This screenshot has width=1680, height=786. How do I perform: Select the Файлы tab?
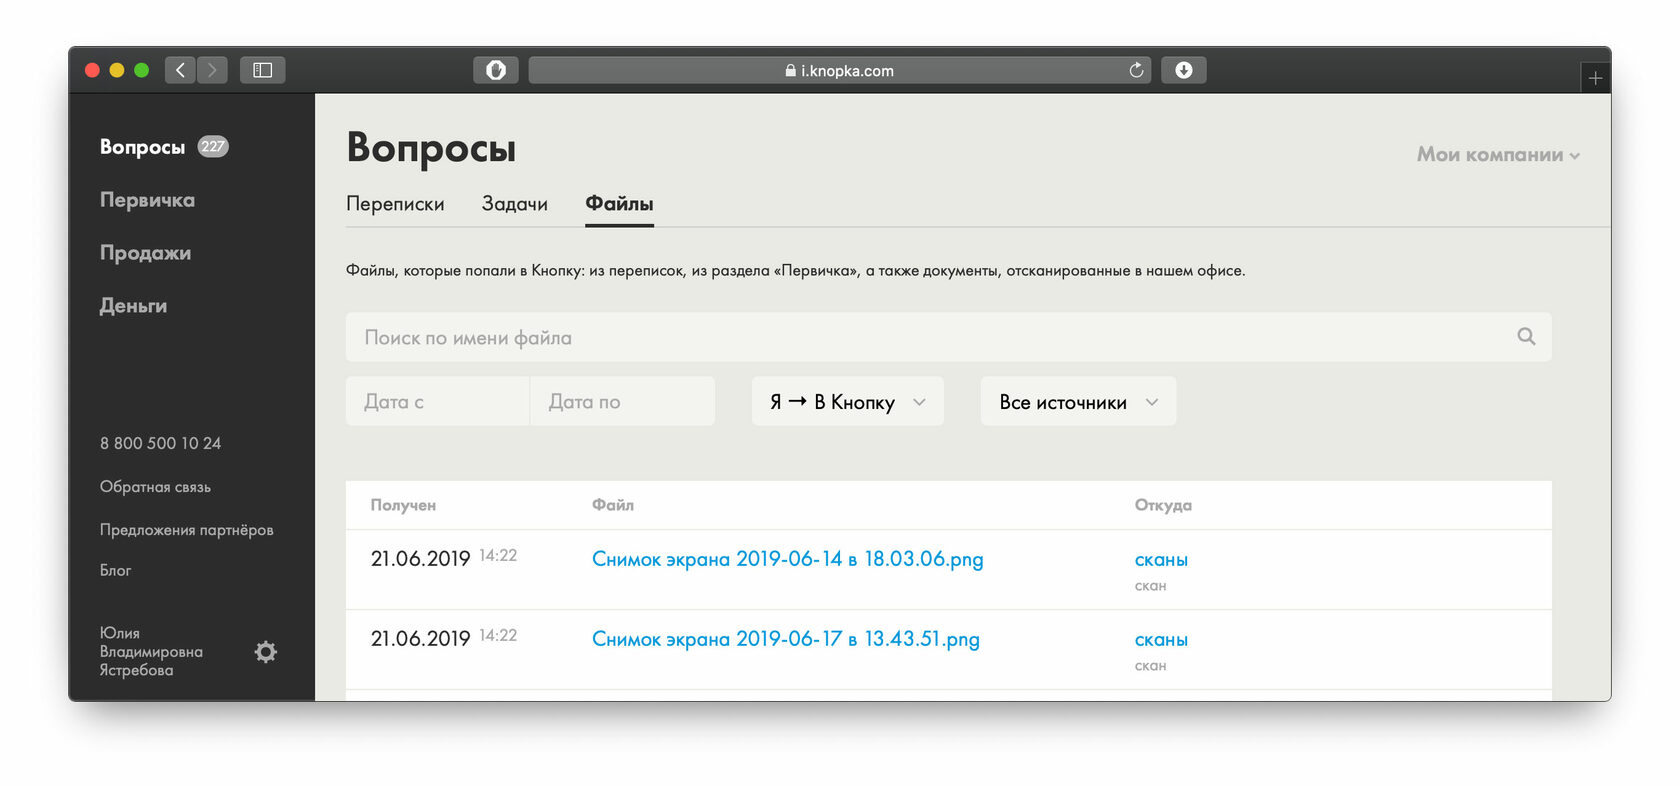coord(619,204)
